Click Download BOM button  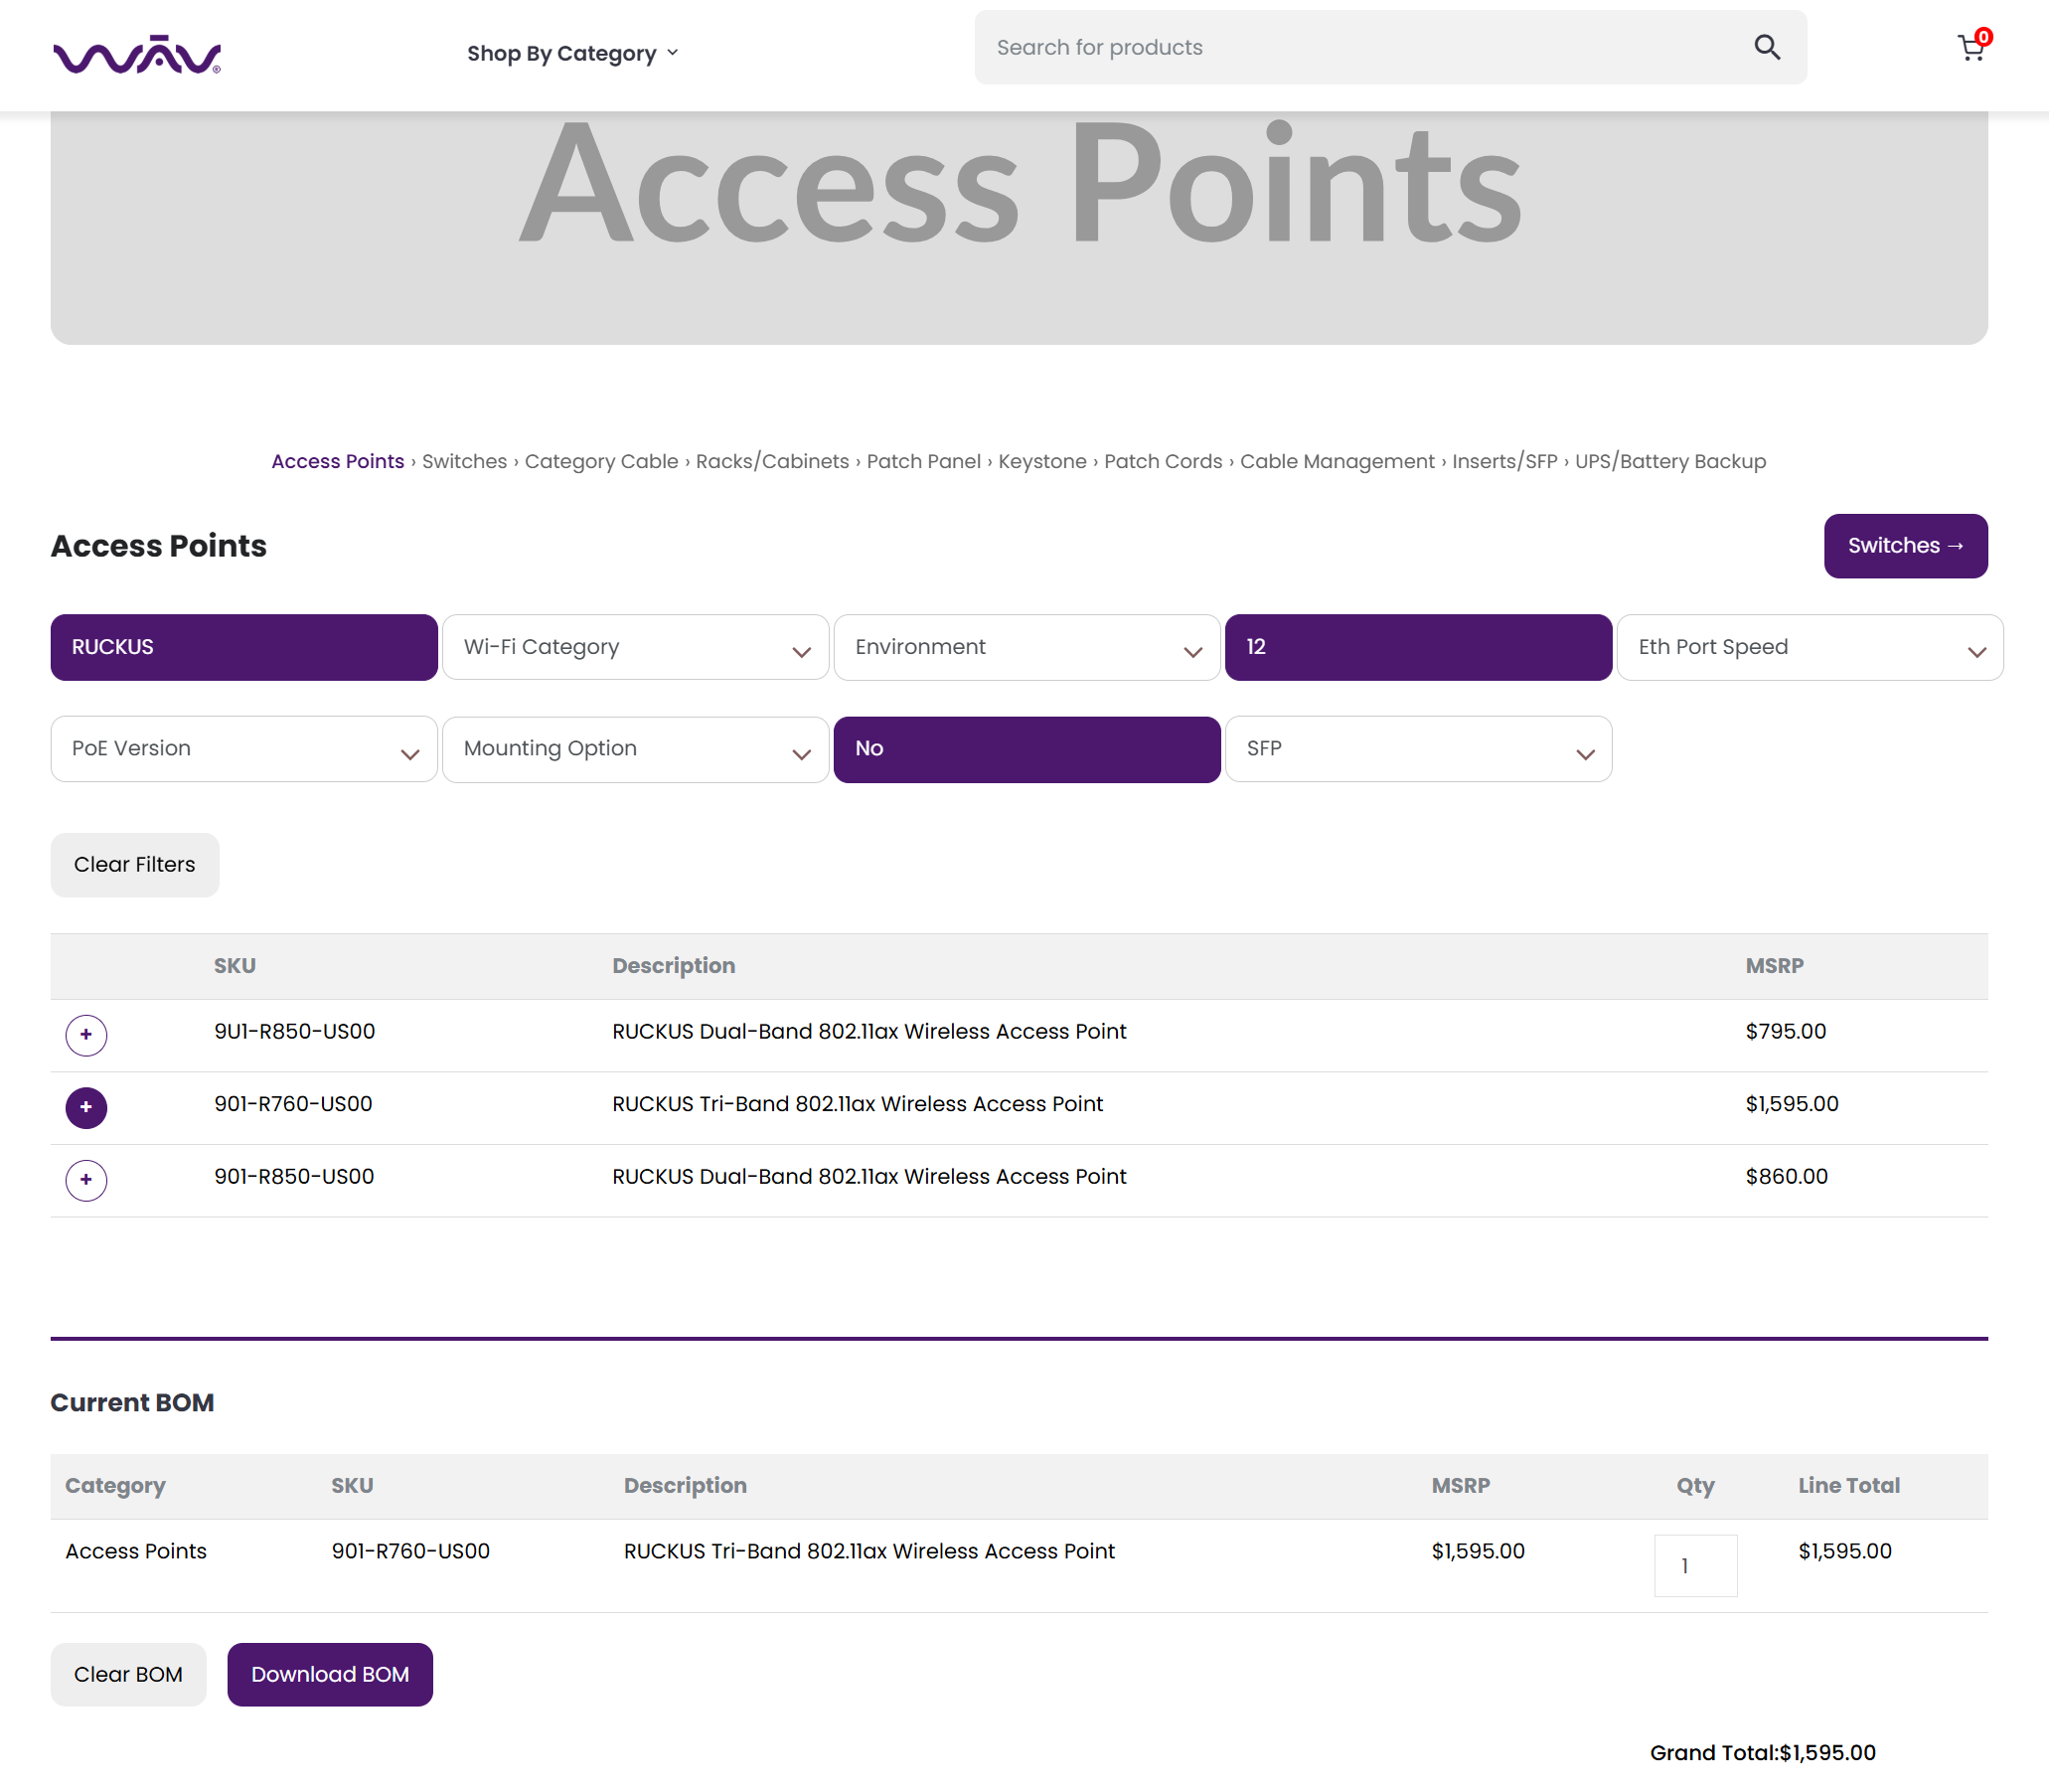pos(330,1675)
